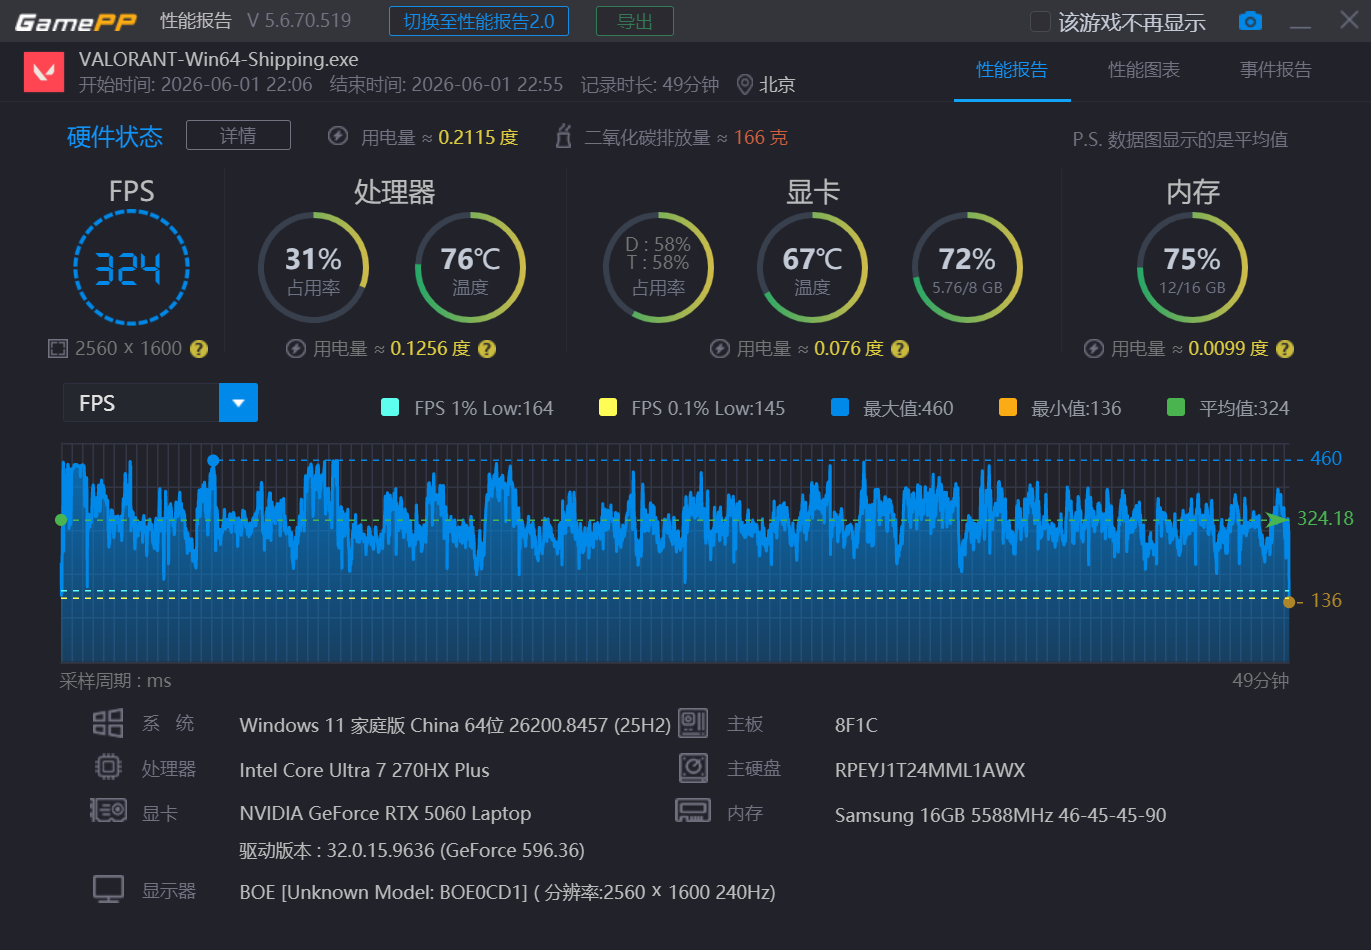Click the CPU 31% usage gauge

coord(314,268)
